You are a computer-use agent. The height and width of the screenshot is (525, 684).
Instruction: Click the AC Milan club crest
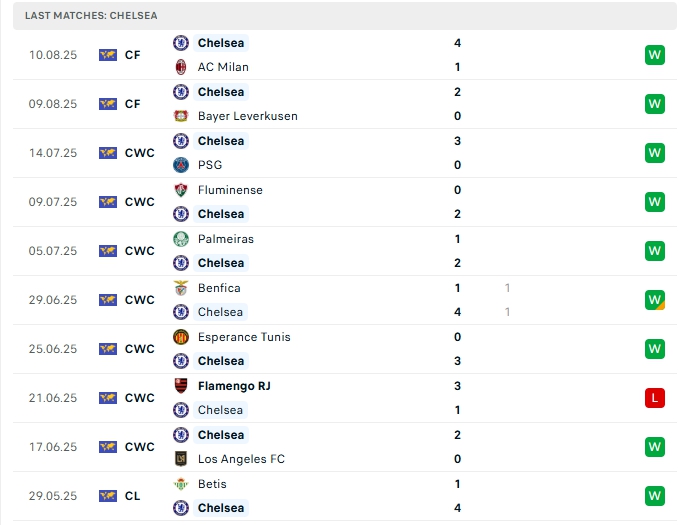click(x=181, y=67)
